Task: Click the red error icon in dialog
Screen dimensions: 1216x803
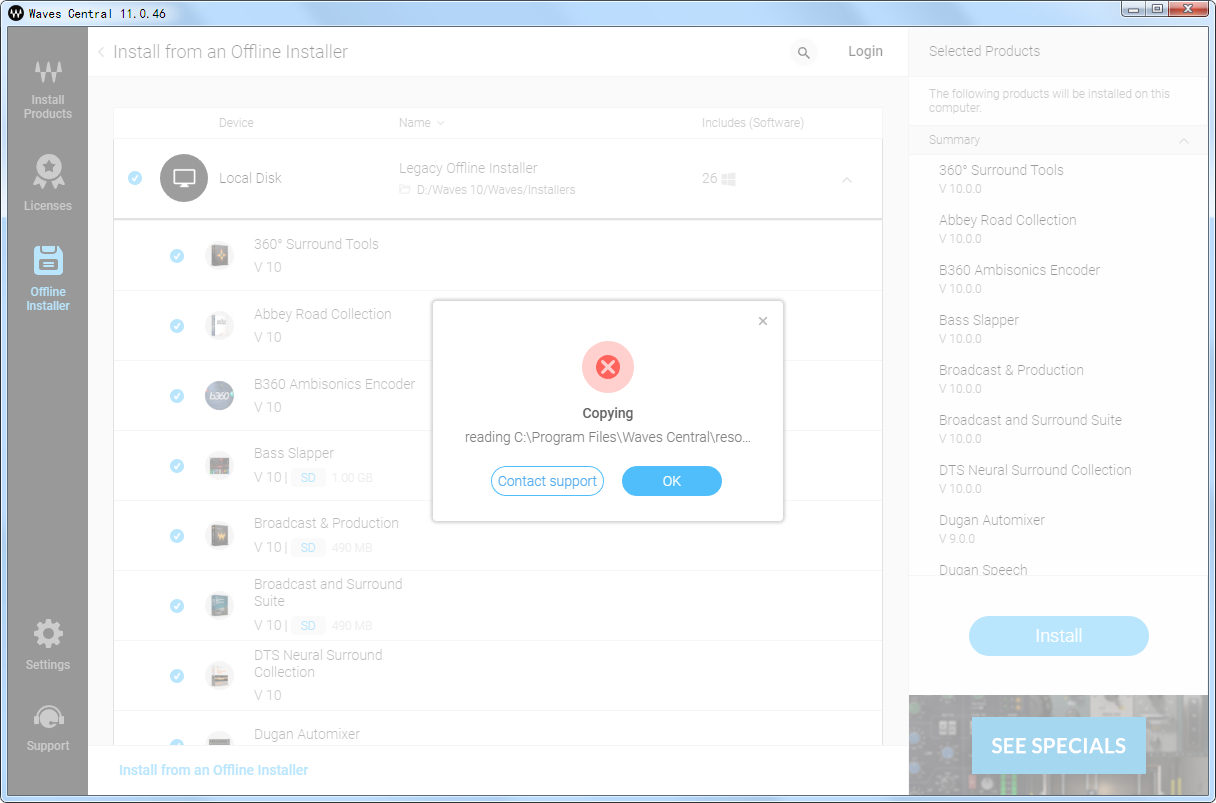Action: pyautogui.click(x=608, y=367)
